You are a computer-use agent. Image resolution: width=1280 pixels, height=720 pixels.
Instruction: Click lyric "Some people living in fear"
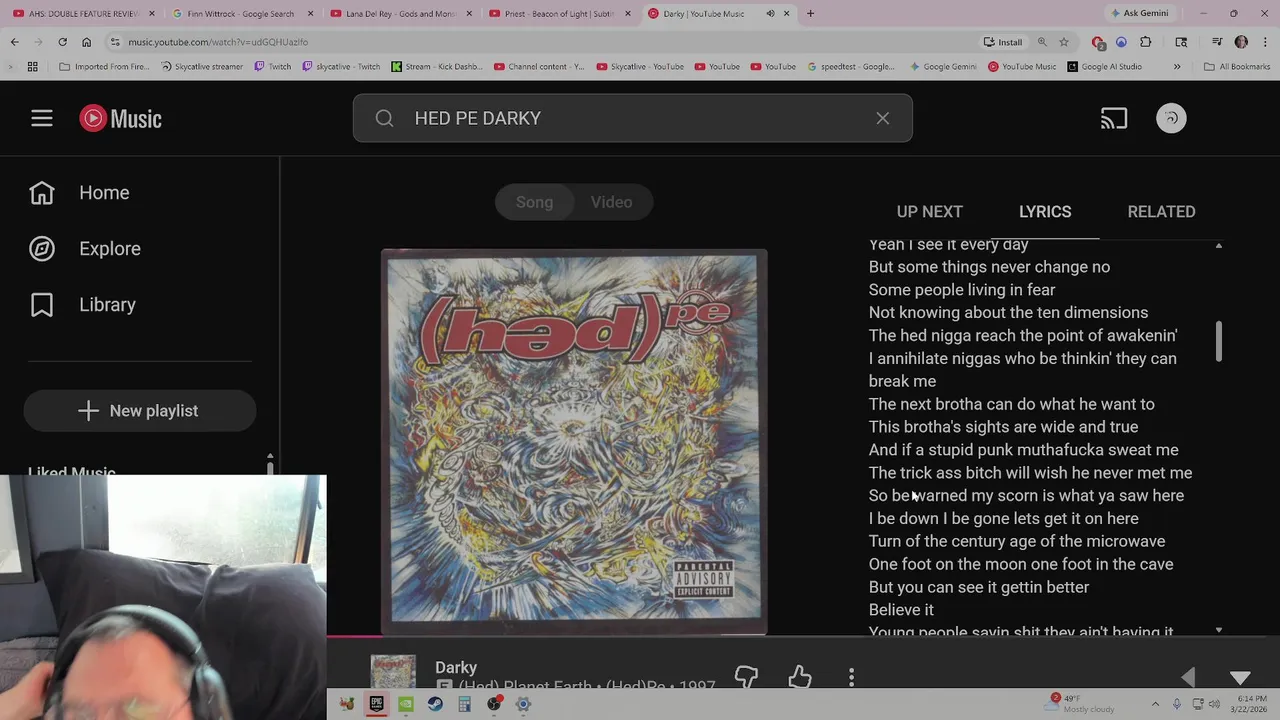[x=962, y=290]
